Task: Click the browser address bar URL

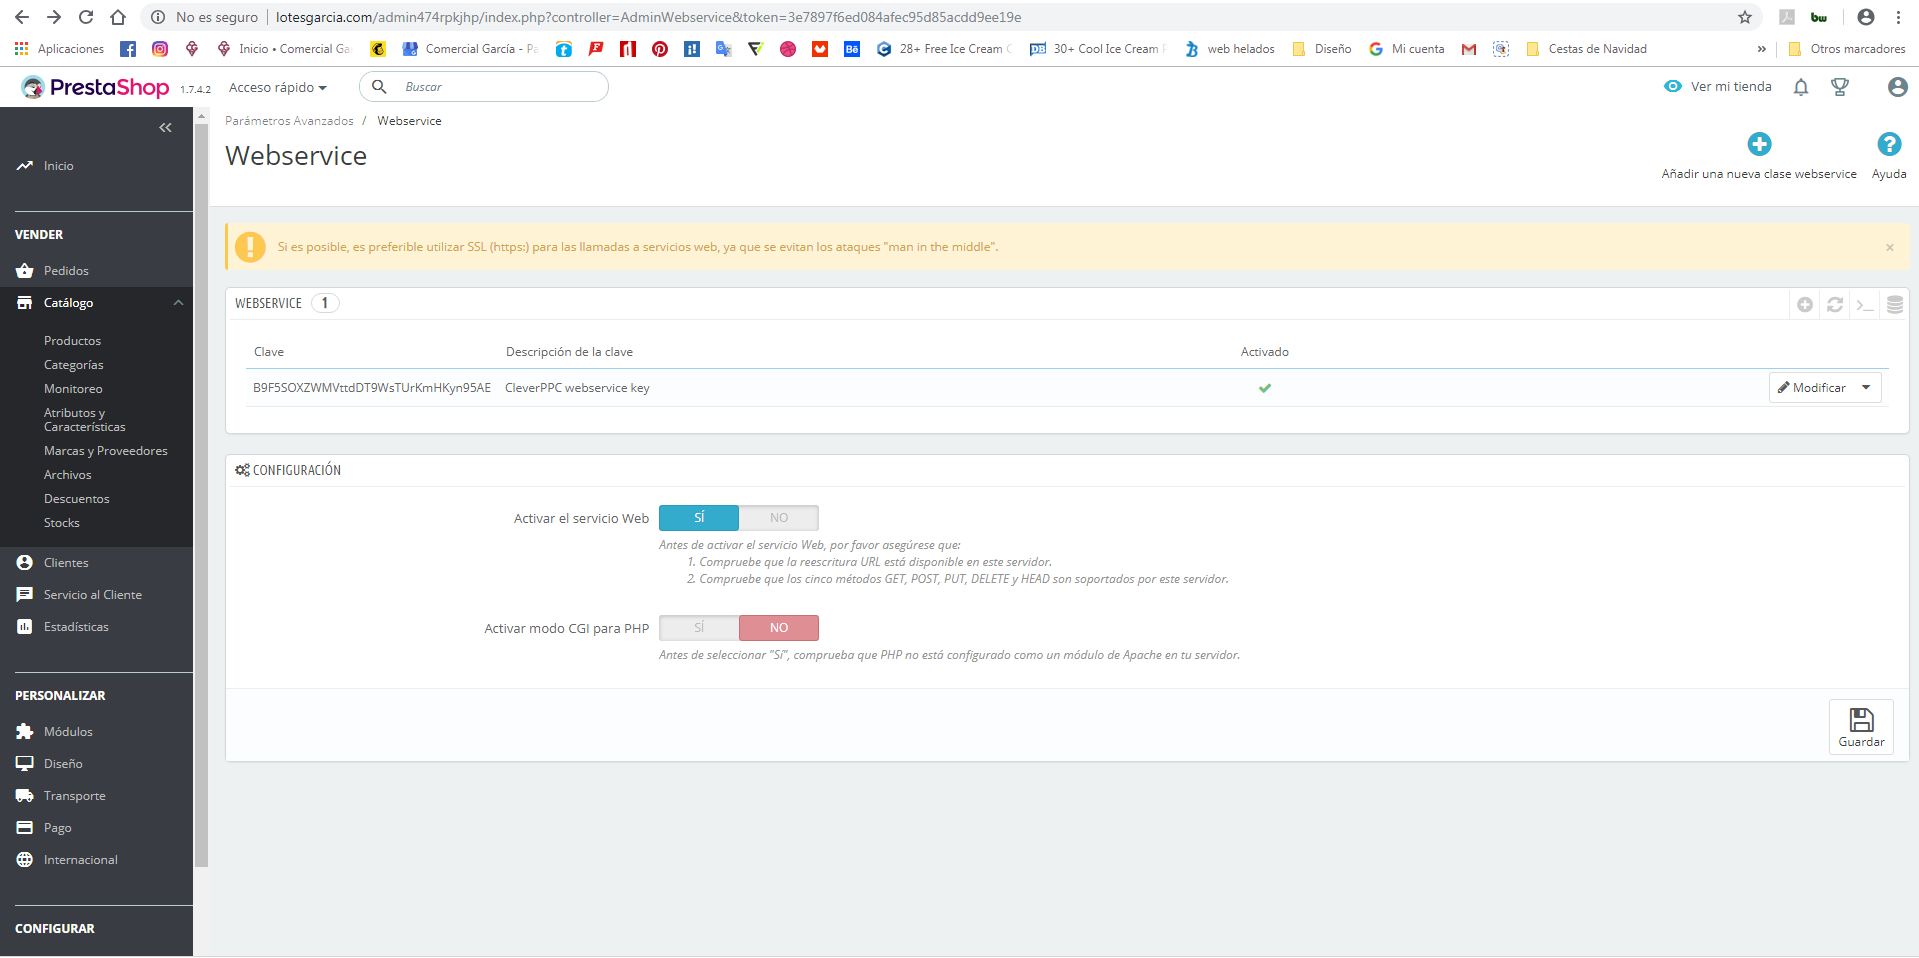Action: (x=649, y=17)
